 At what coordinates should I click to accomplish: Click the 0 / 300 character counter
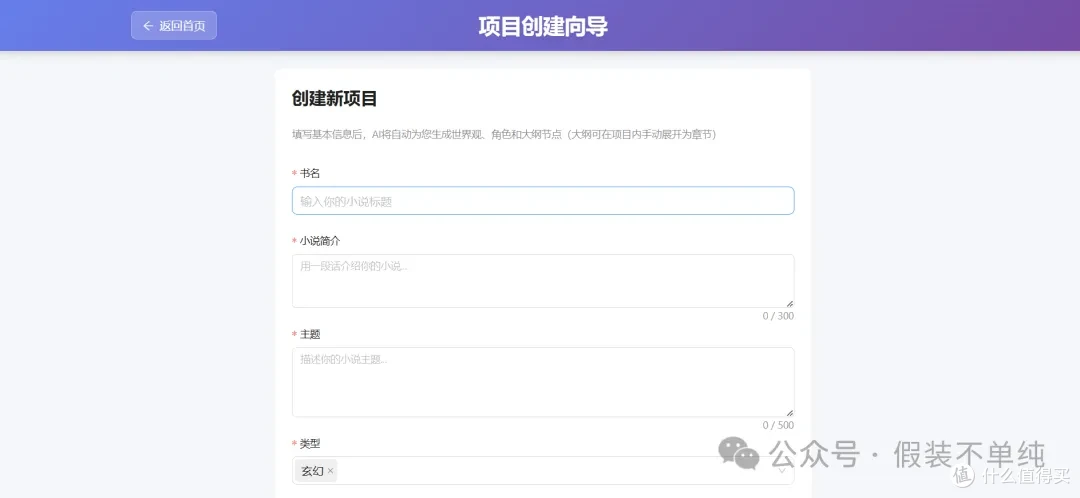(778, 316)
